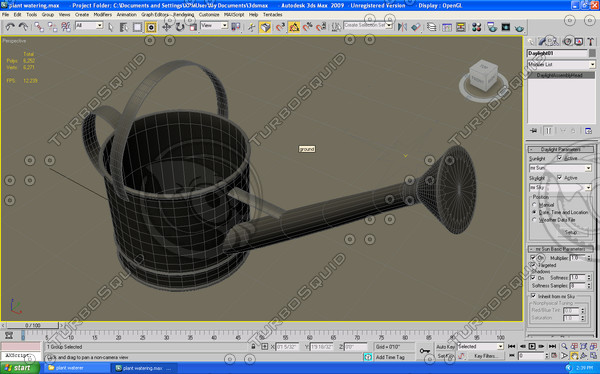Toggle the Shadows On checkbox
The height and width of the screenshot is (374, 600).
tap(533, 278)
